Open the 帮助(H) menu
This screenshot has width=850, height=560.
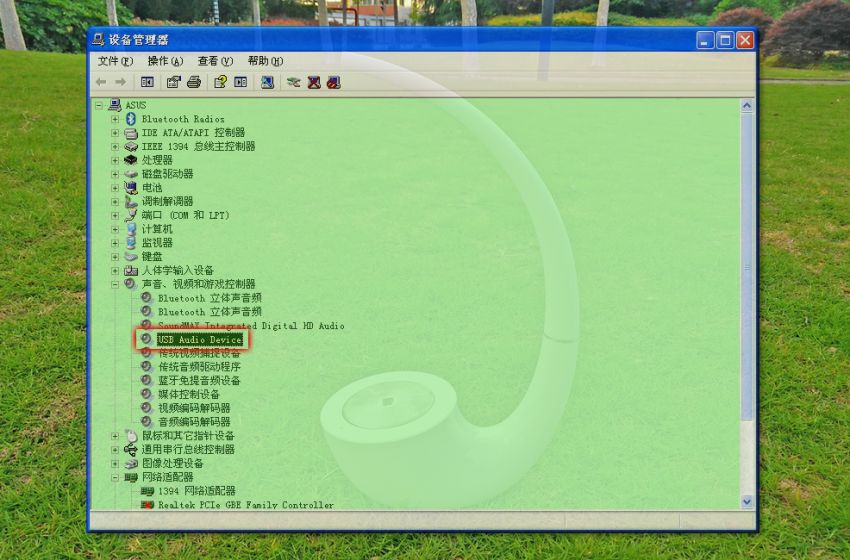[x=265, y=61]
